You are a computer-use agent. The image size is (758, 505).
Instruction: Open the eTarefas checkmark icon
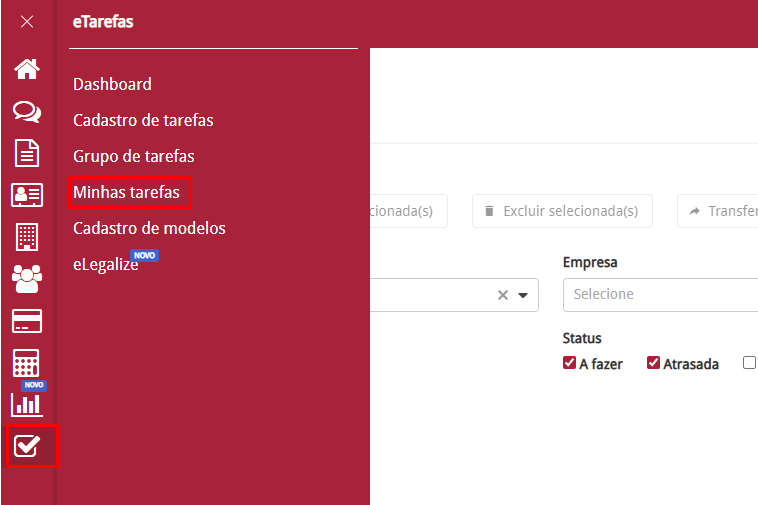tap(27, 446)
